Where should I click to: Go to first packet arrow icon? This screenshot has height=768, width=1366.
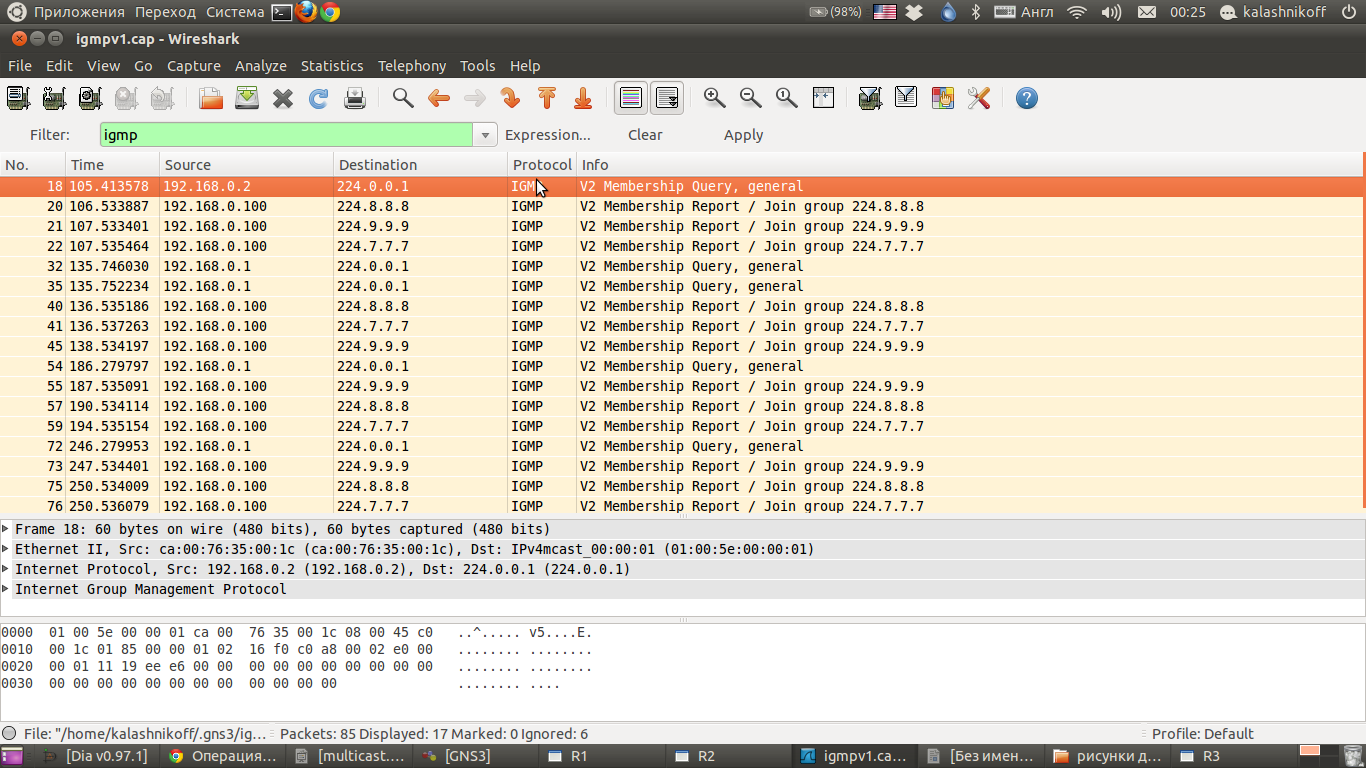[547, 98]
